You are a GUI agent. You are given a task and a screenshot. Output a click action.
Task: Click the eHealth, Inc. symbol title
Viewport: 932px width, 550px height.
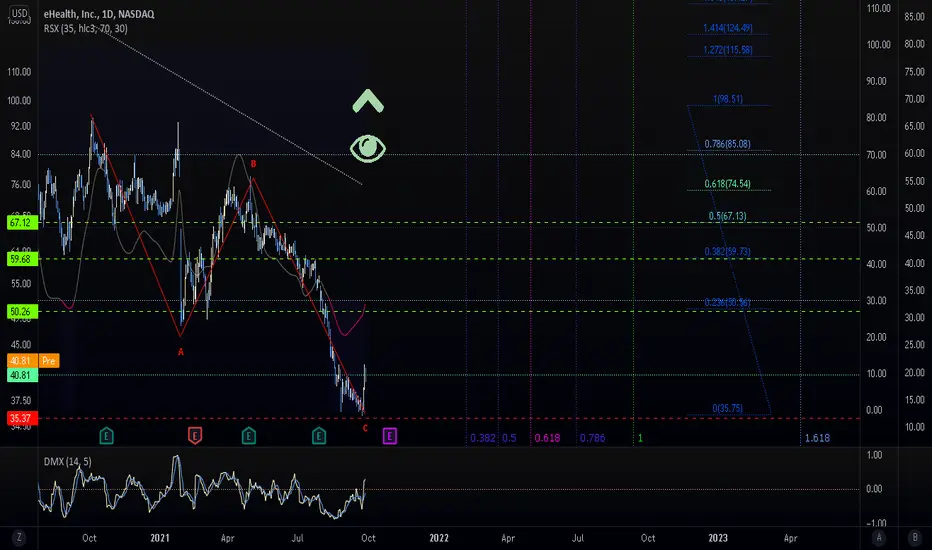tap(99, 14)
